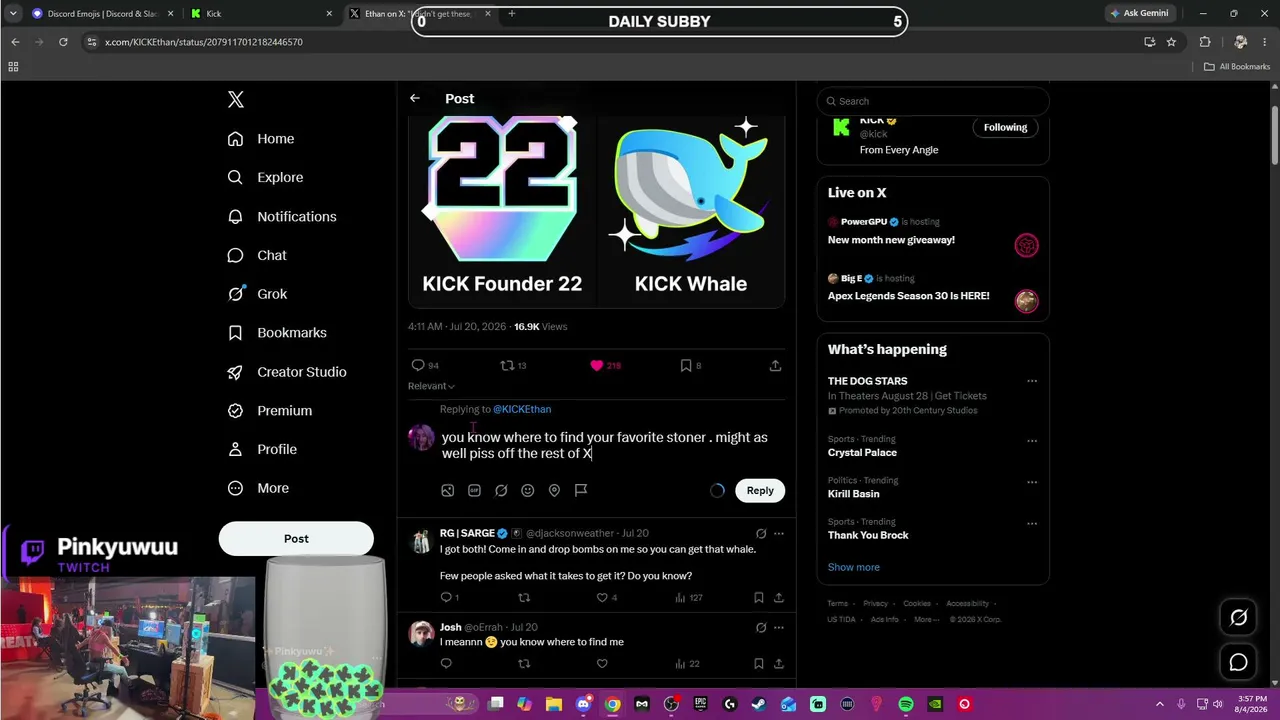The image size is (1280, 720).
Task: Open the floating chat messages button
Action: (x=1238, y=662)
